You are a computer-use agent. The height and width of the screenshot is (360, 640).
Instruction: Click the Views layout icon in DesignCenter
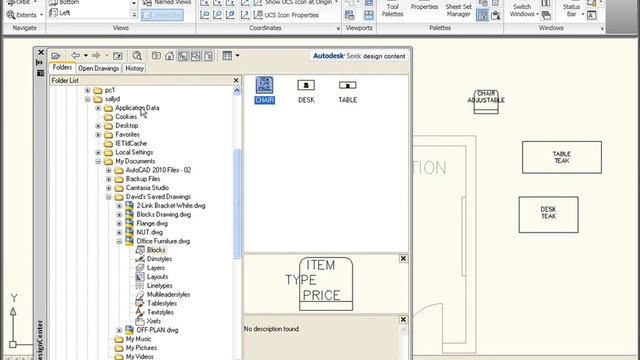point(227,56)
